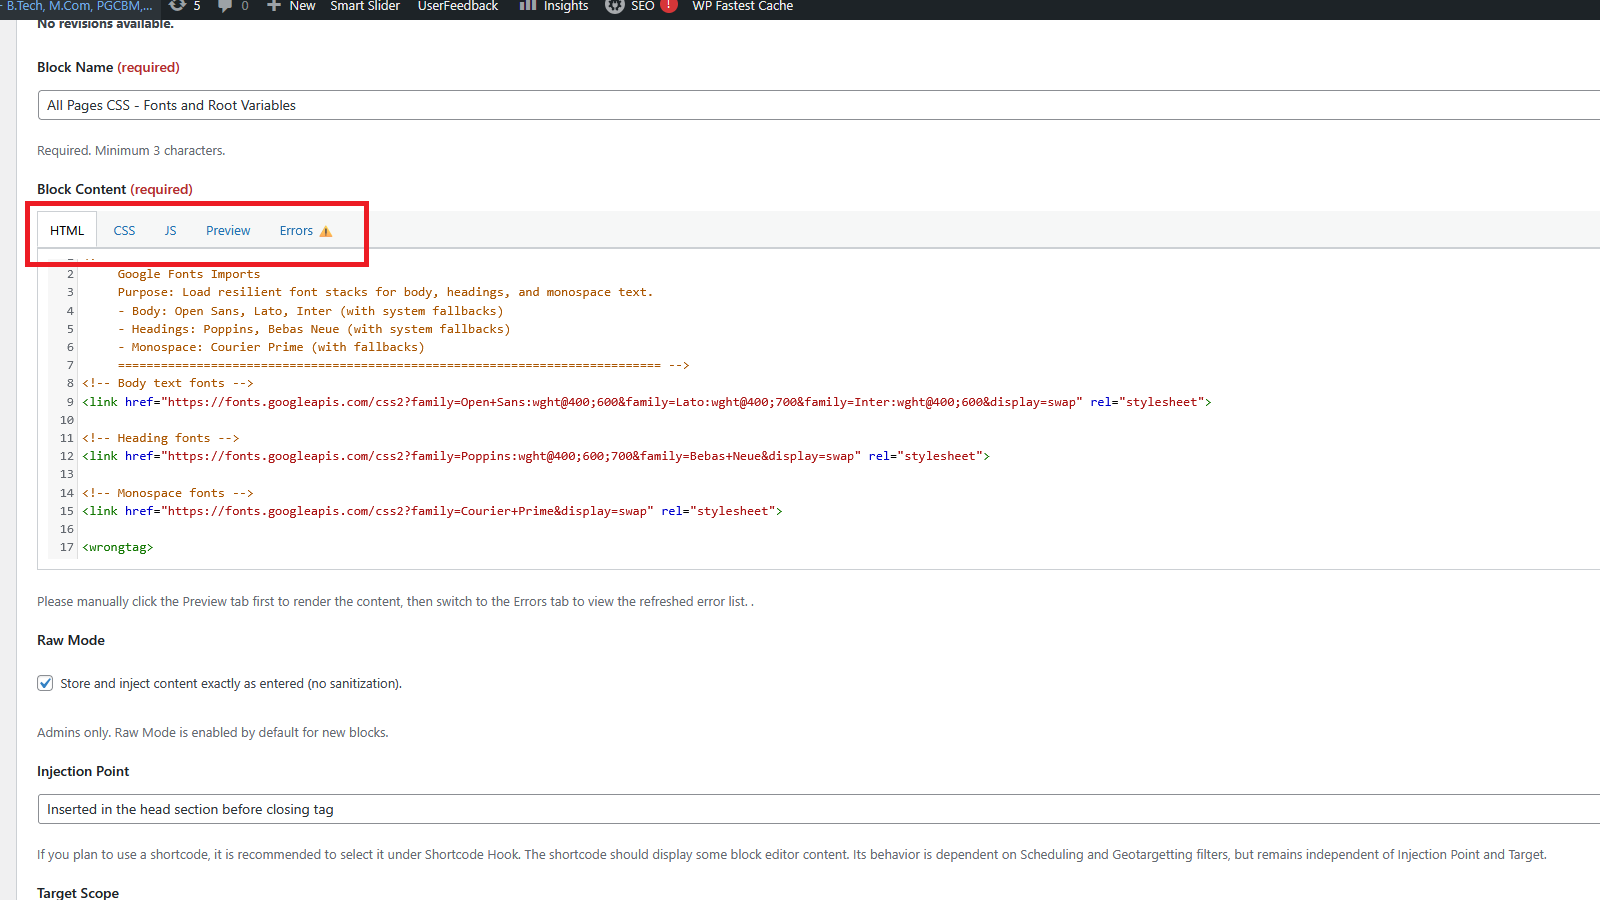Open the Errors tab
1600x900 pixels.
296,230
